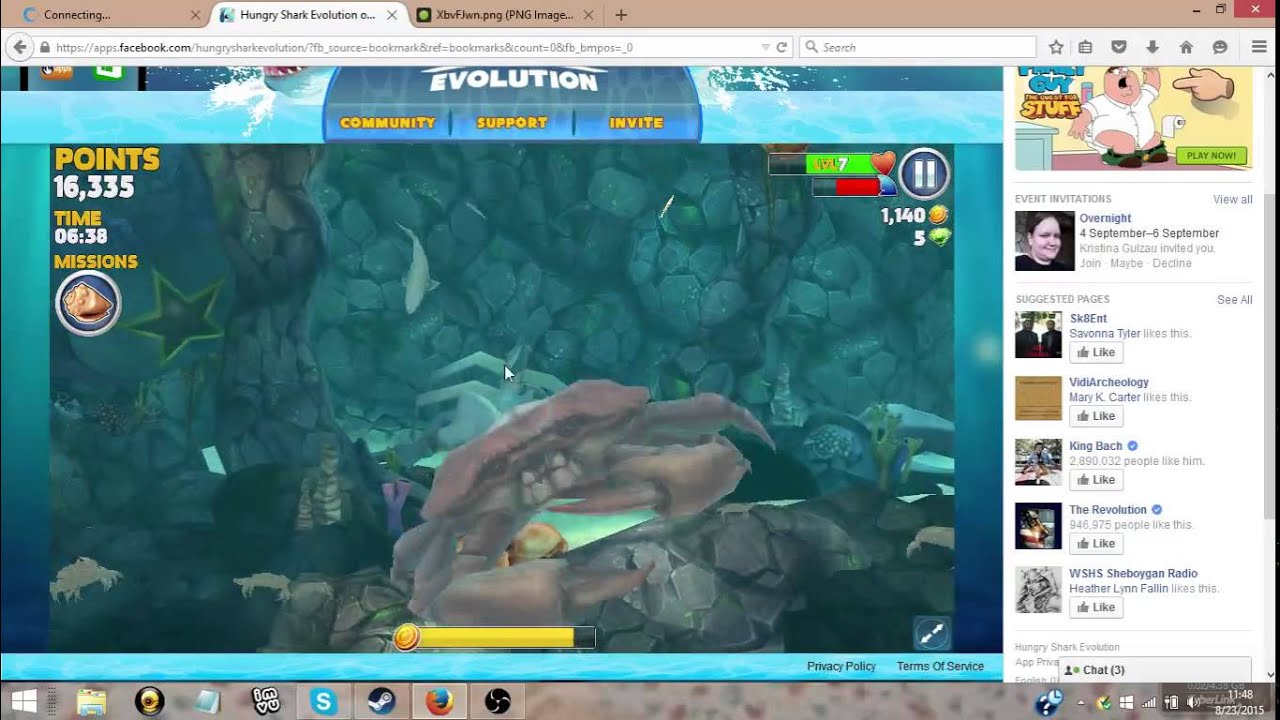Go to the Firefox home page
This screenshot has height=720, width=1280.
click(x=1186, y=47)
